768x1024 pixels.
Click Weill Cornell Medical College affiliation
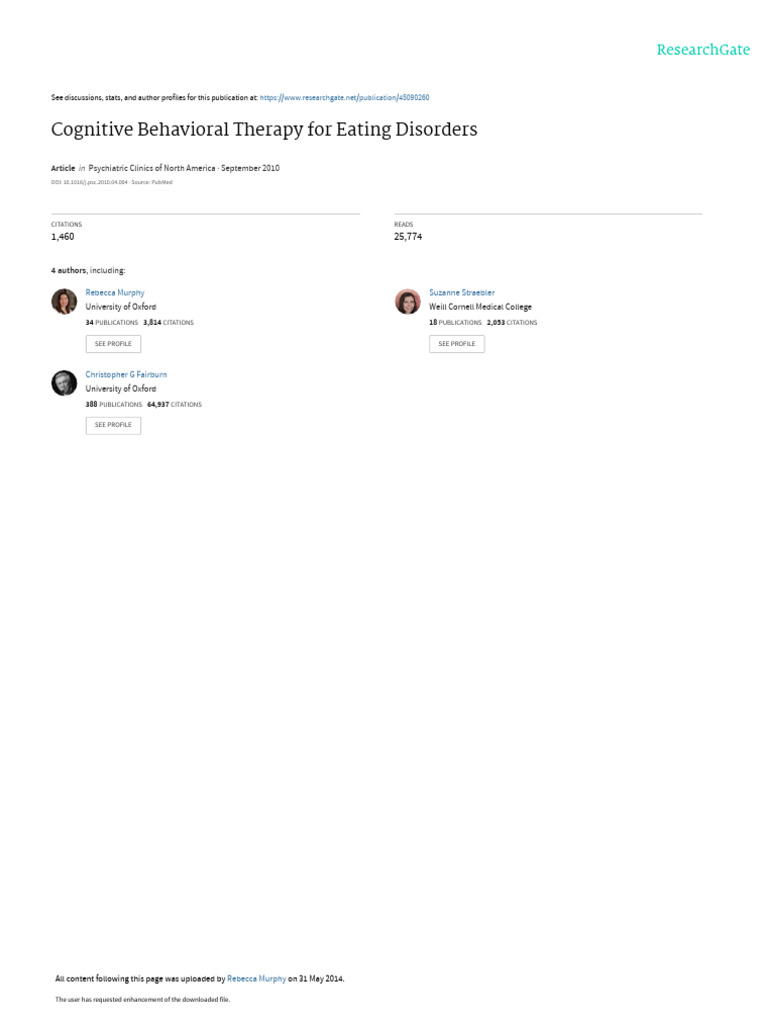tap(480, 307)
